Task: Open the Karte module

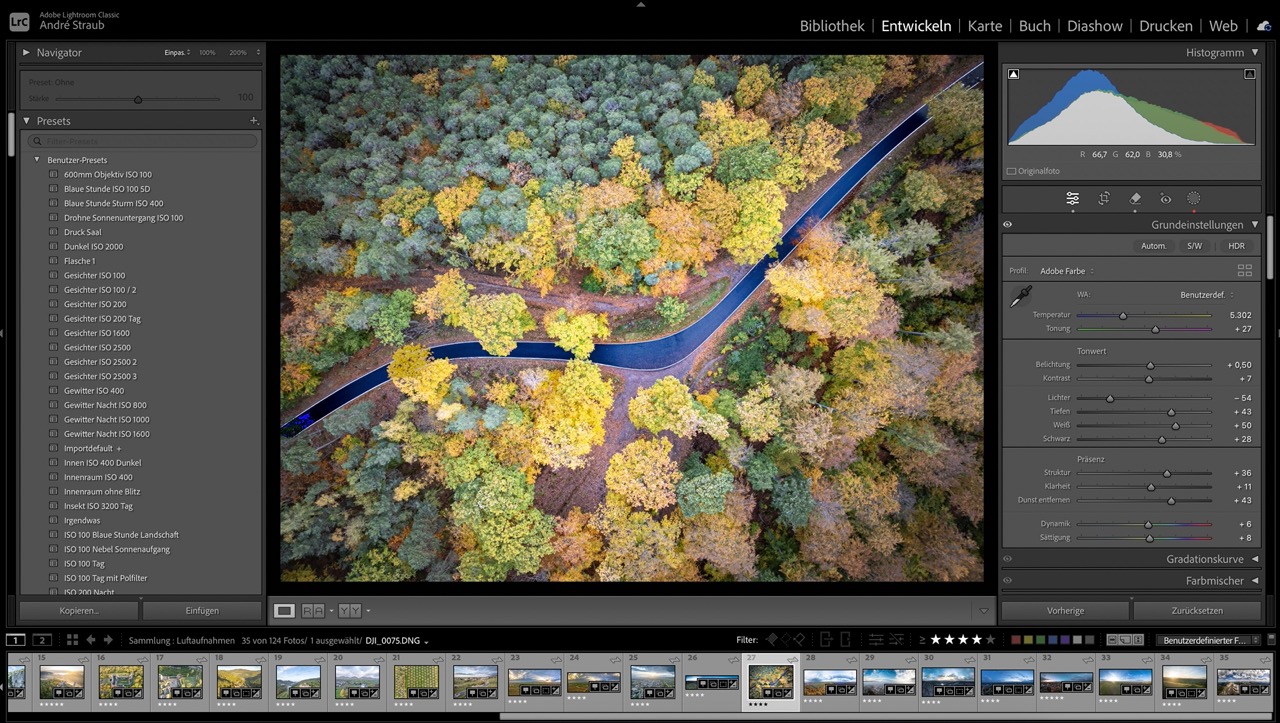Action: [984, 26]
